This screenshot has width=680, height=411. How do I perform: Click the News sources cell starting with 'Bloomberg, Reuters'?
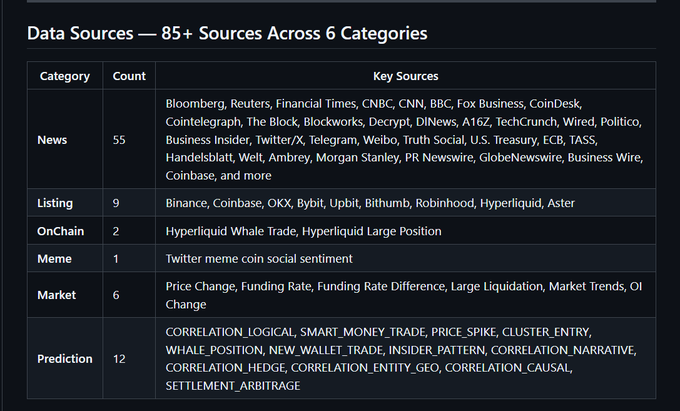click(x=405, y=140)
